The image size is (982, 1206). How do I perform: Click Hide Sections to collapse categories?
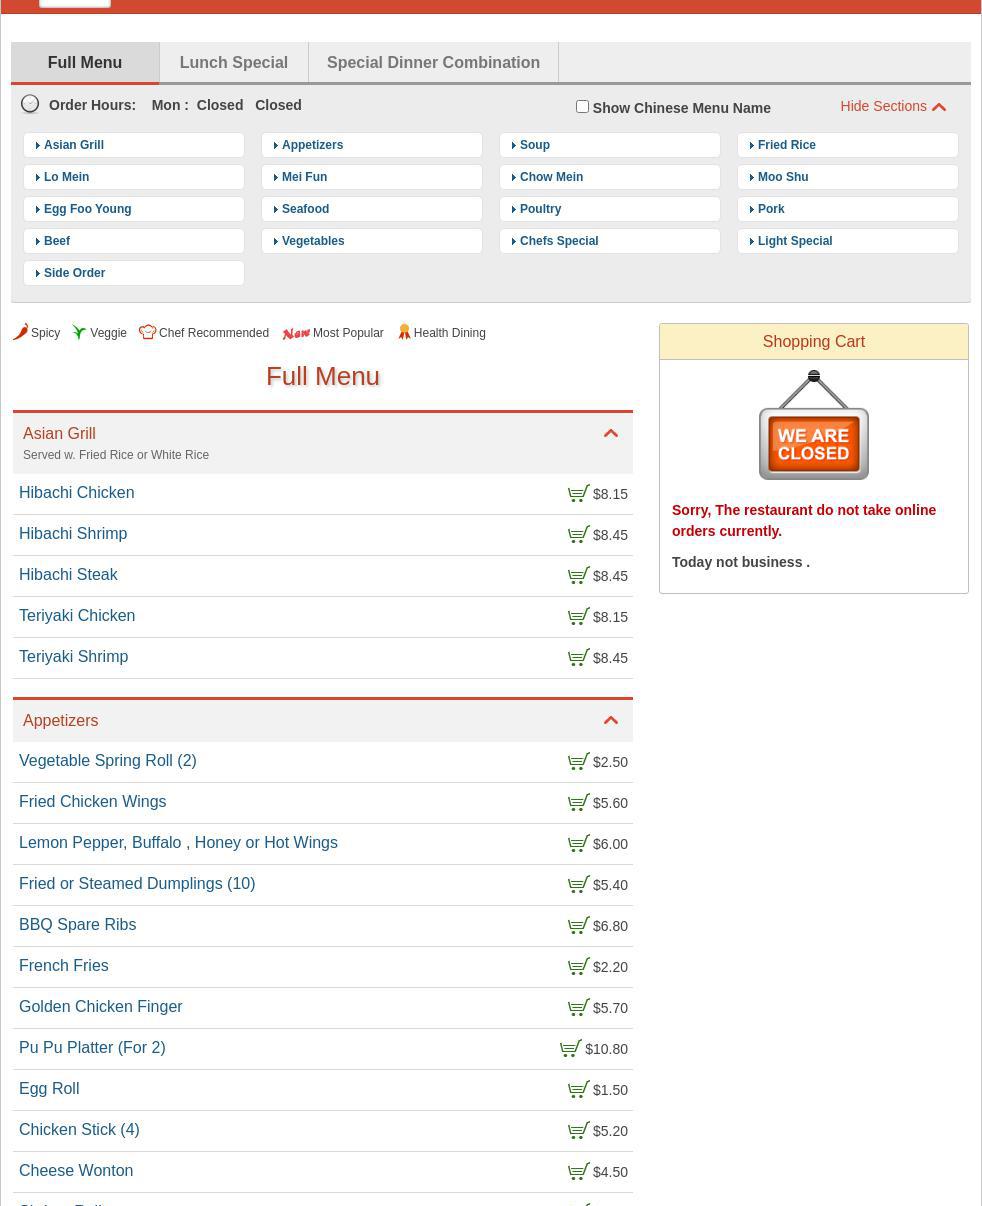click(x=892, y=106)
